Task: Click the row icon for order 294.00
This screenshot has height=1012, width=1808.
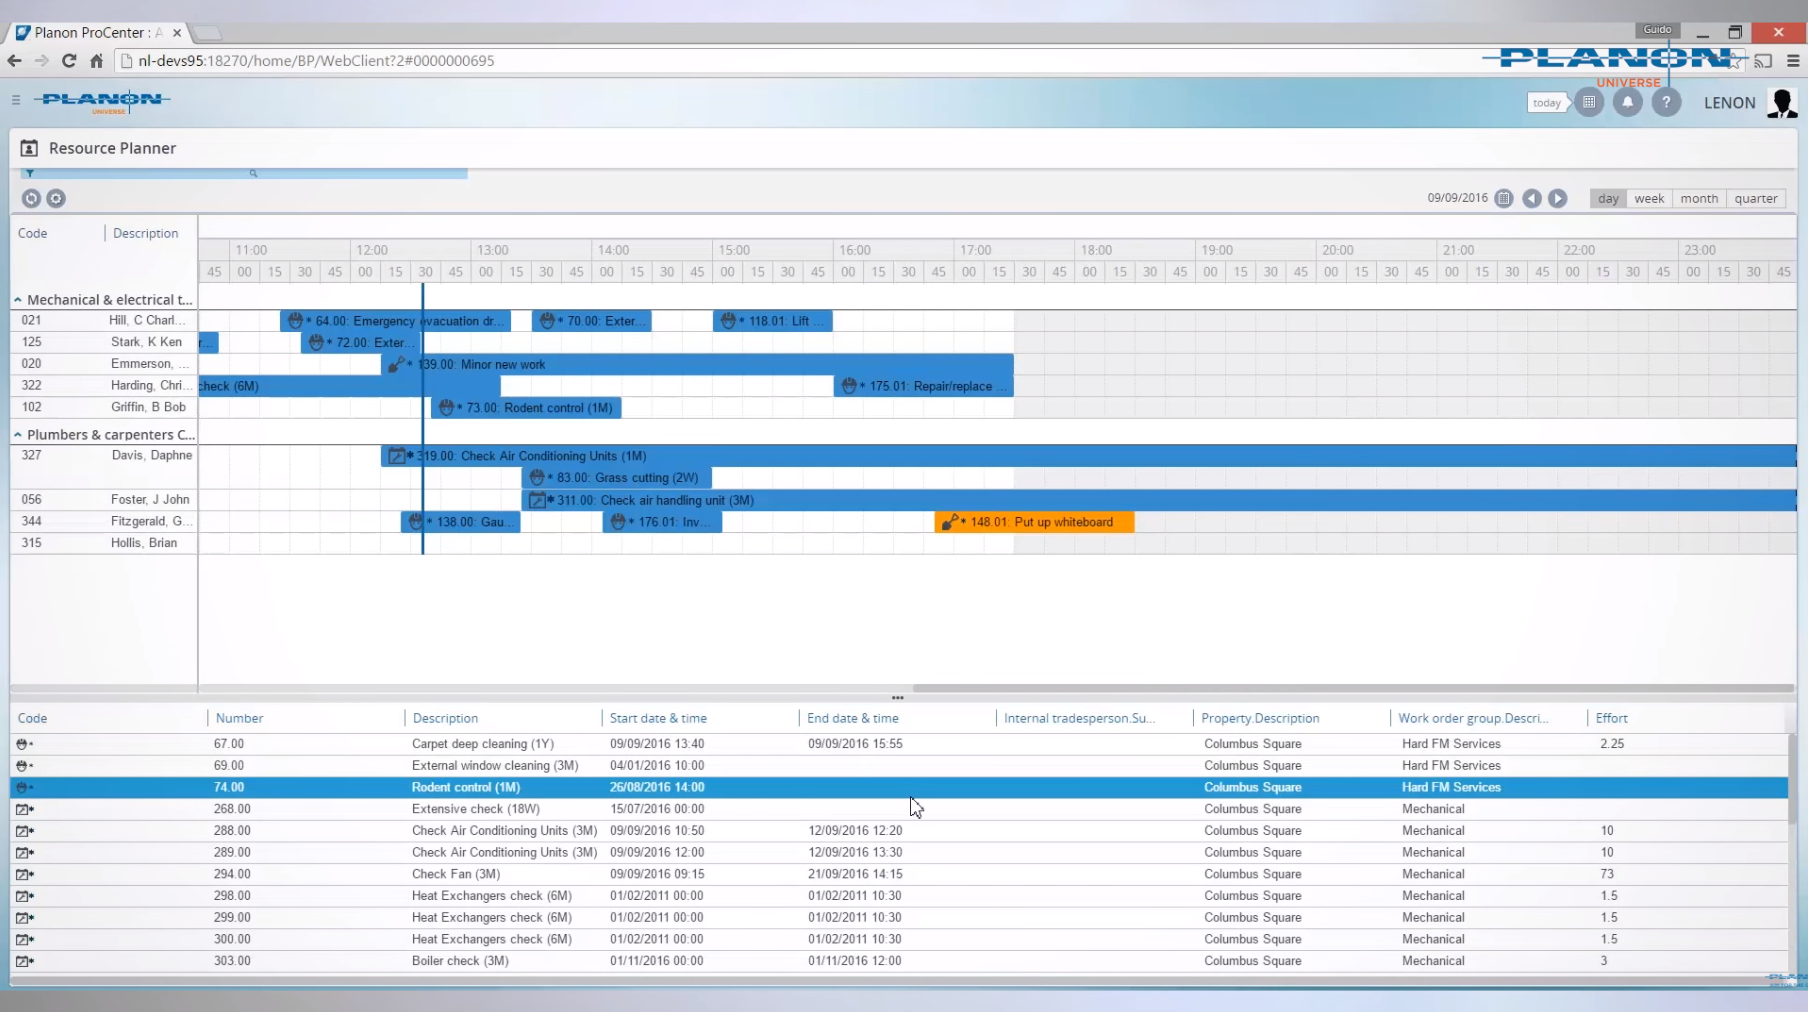Action: pyautogui.click(x=25, y=874)
